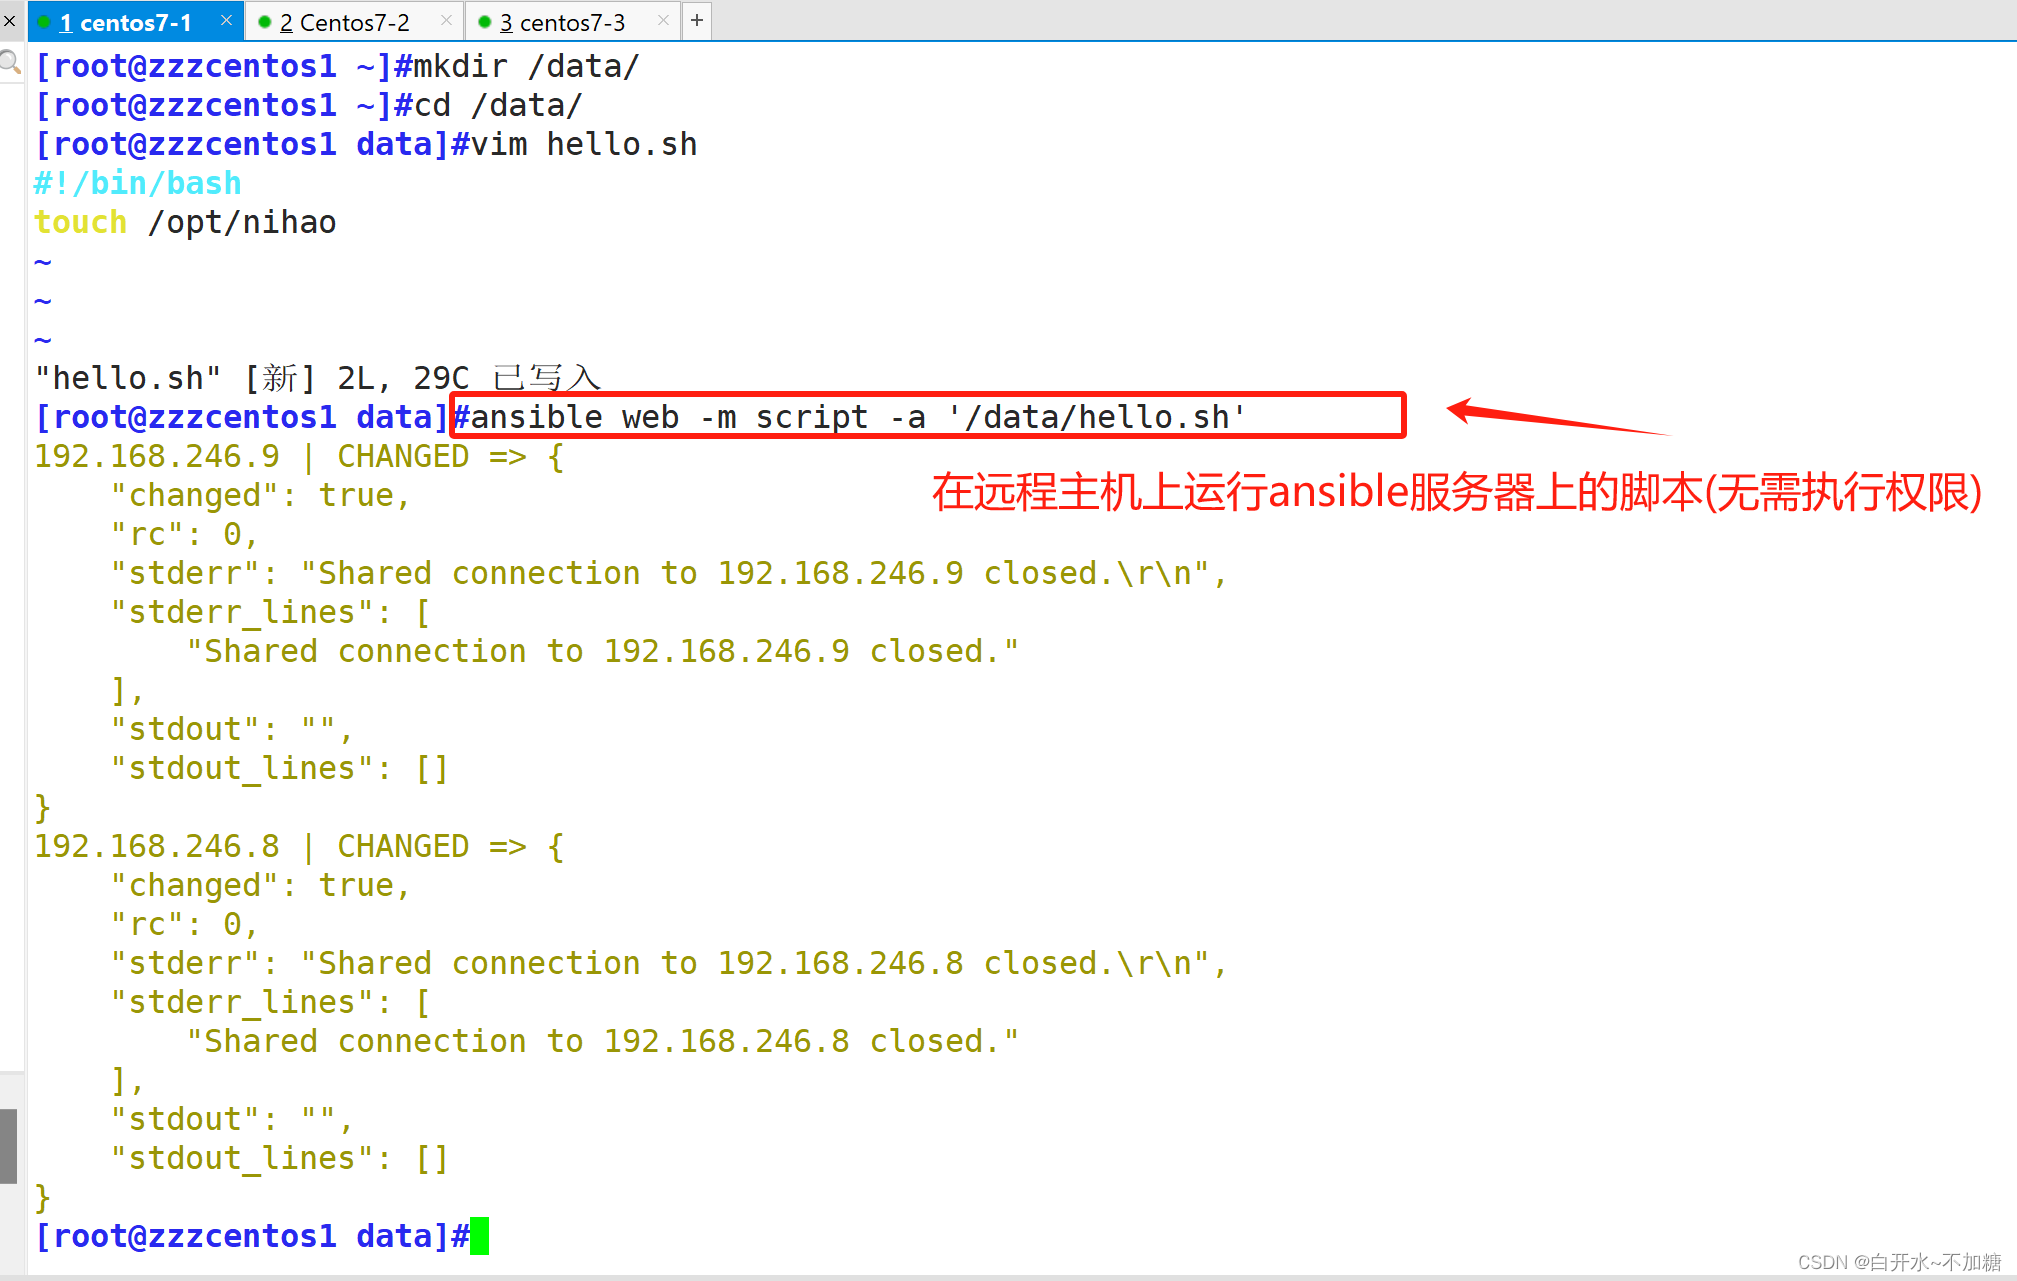Close the centos7-3 tab
The width and height of the screenshot is (2017, 1281).
663,20
